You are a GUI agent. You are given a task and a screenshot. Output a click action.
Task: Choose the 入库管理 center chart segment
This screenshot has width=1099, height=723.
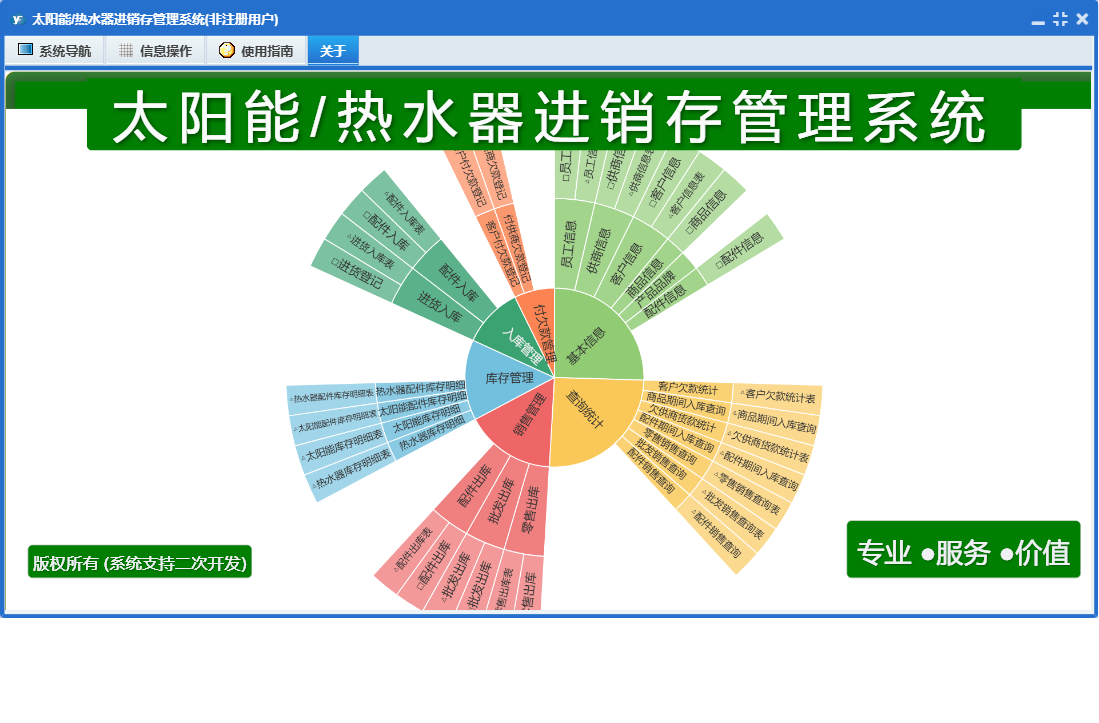[x=515, y=342]
